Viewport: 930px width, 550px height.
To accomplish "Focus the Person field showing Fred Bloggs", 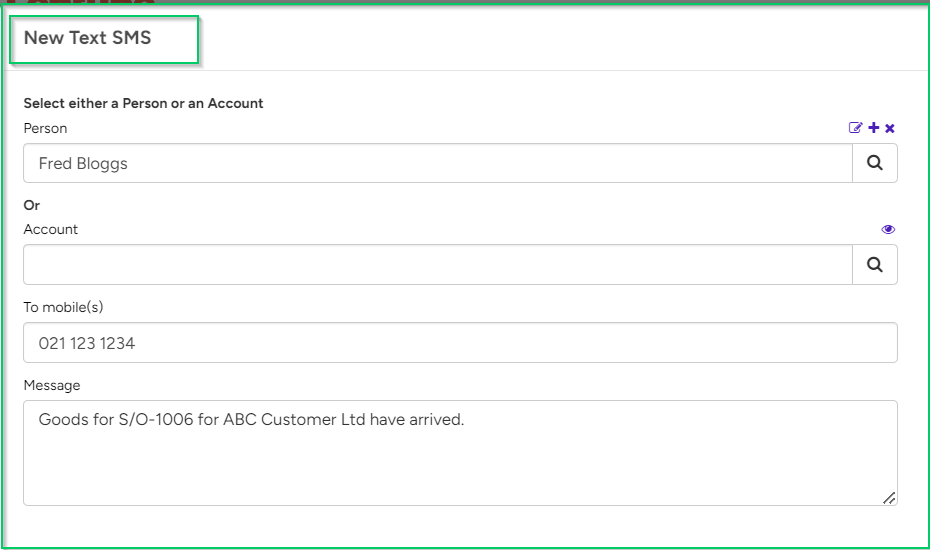I will click(x=438, y=163).
